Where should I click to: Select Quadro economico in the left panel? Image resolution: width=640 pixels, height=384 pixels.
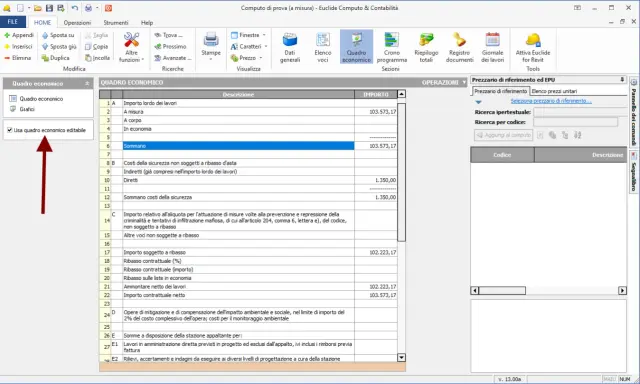pyautogui.click(x=41, y=99)
